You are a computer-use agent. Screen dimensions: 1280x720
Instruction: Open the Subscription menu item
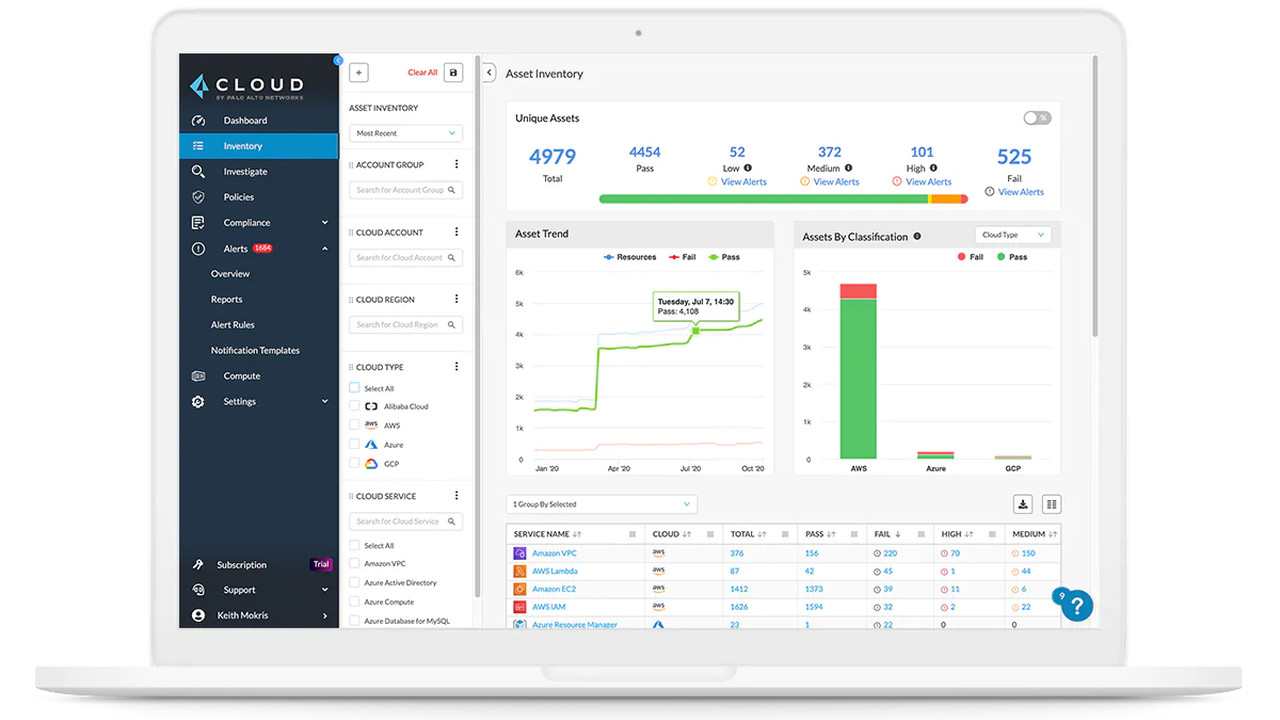coord(242,565)
